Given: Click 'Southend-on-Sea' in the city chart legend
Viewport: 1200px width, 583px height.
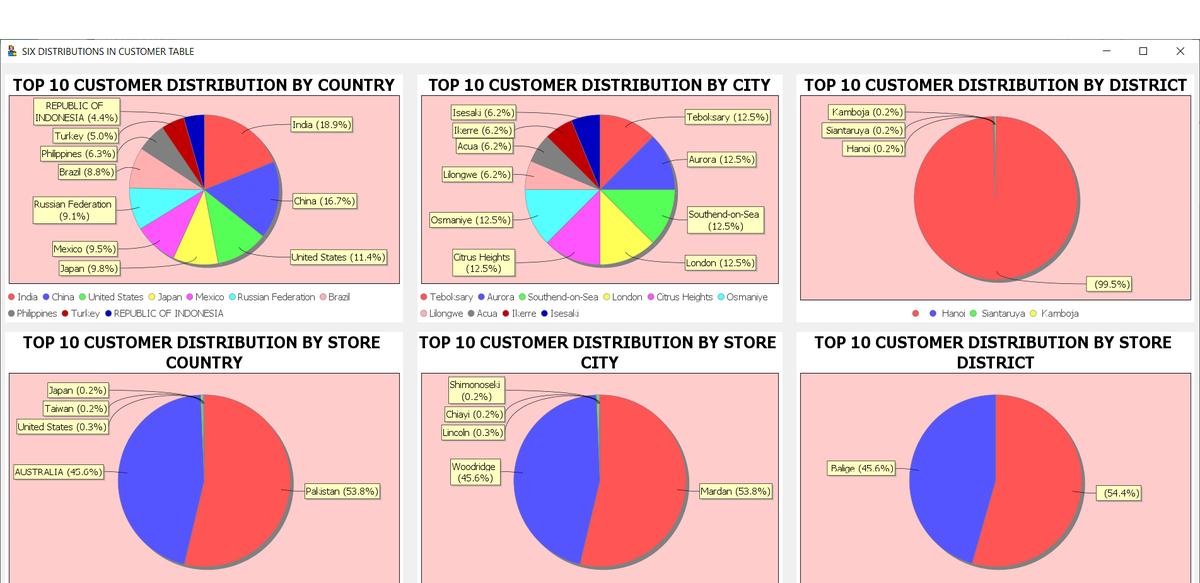Looking at the screenshot, I should coord(563,297).
